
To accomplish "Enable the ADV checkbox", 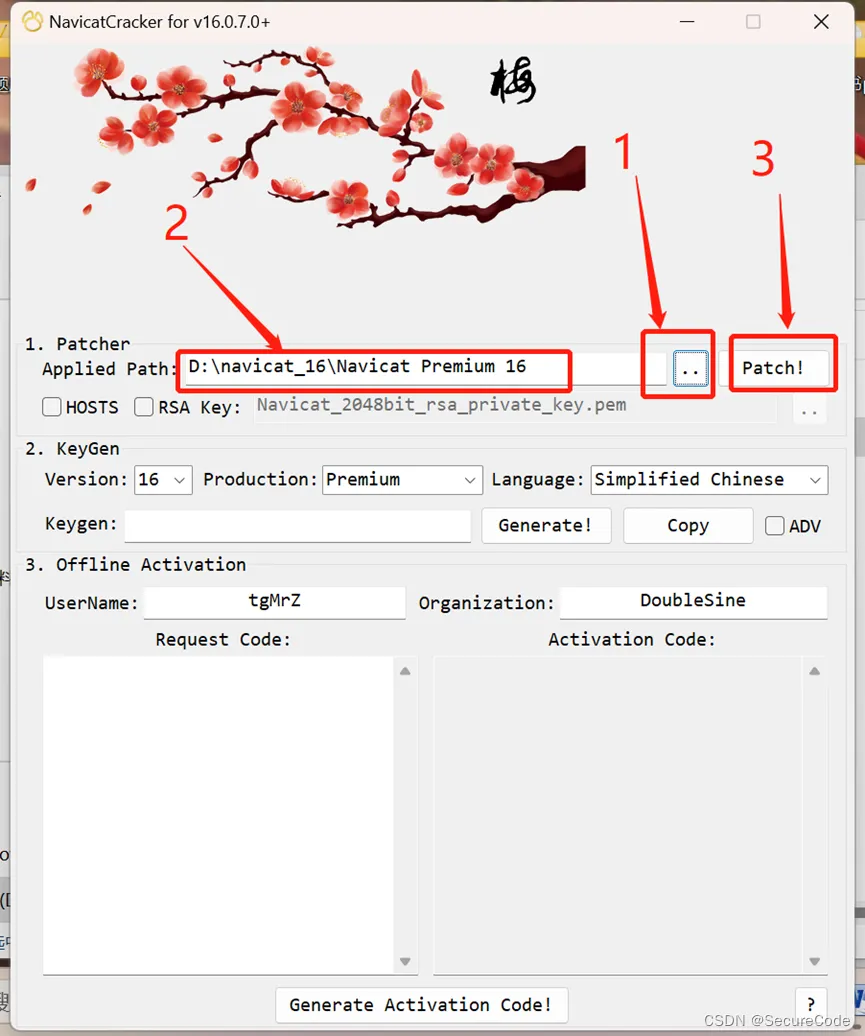I will [x=774, y=526].
